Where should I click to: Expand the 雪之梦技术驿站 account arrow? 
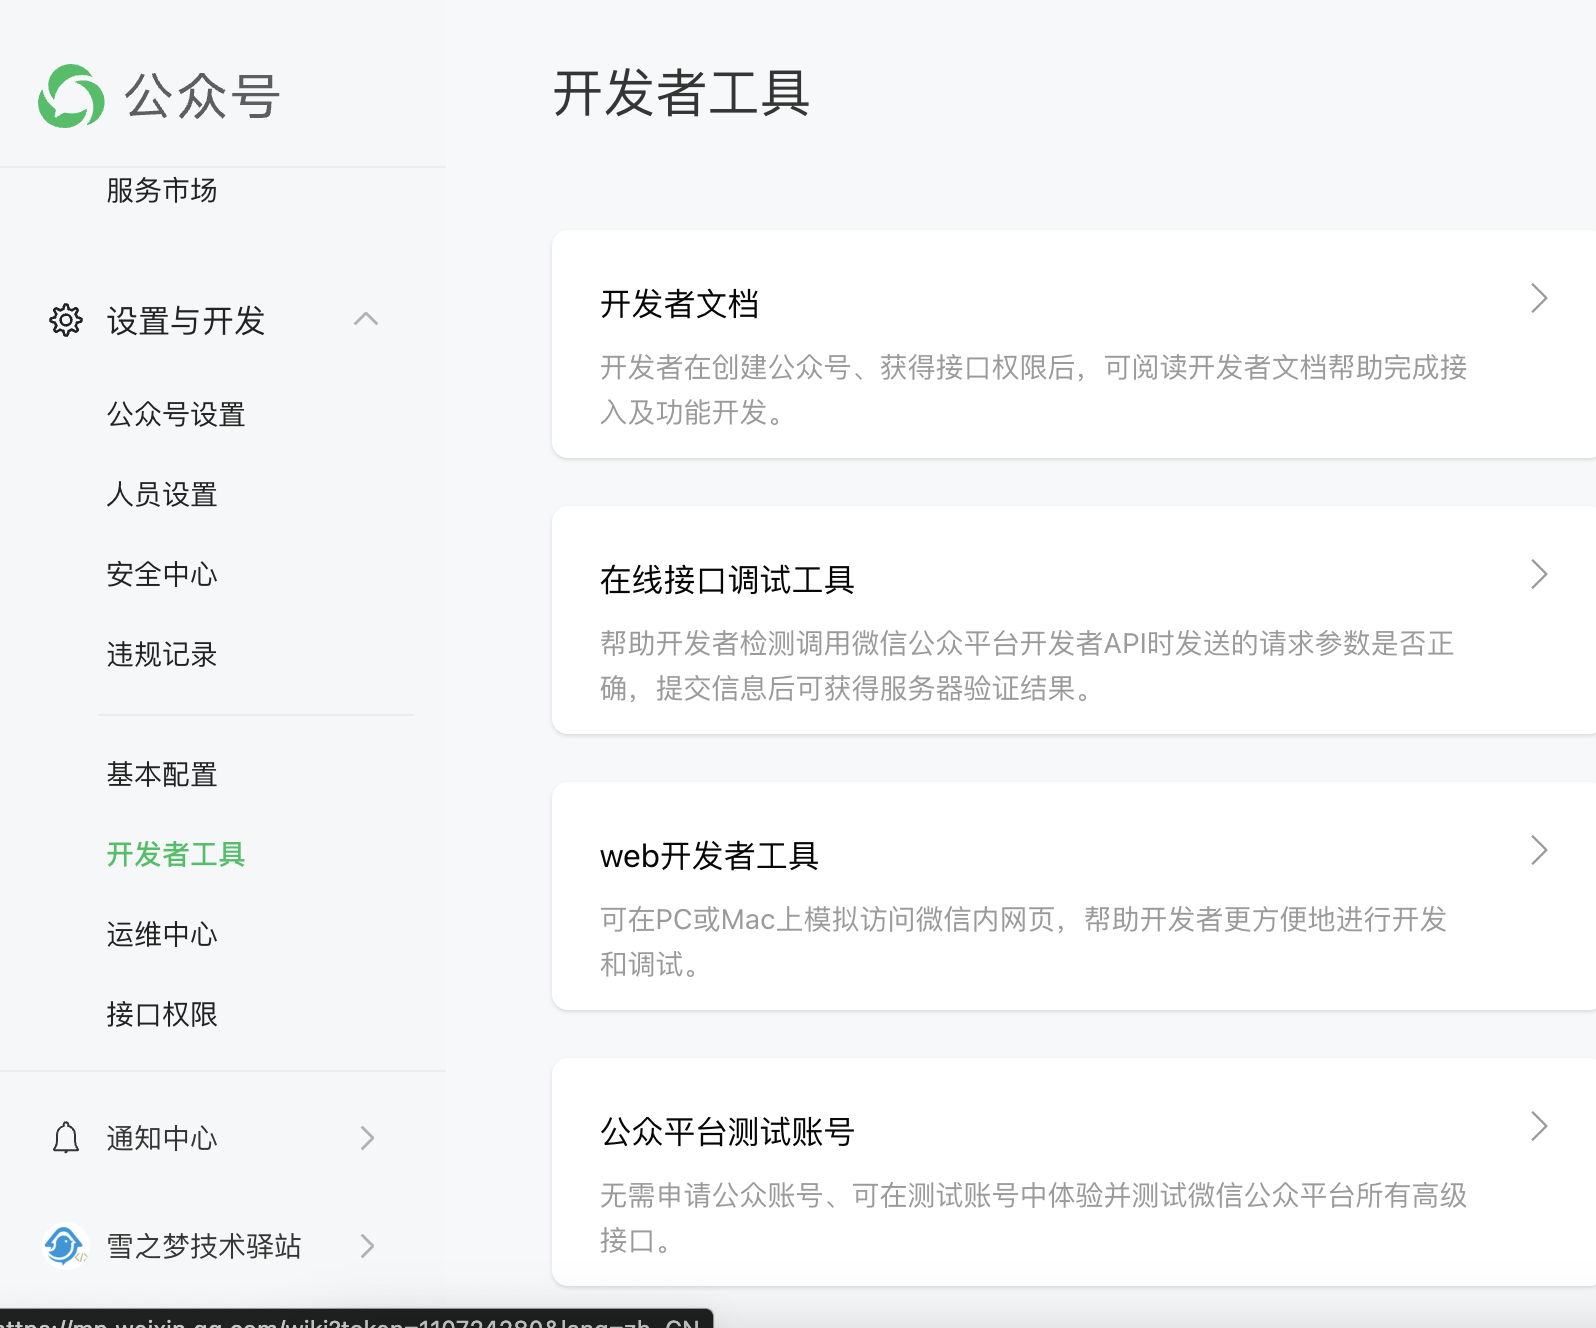367,1246
